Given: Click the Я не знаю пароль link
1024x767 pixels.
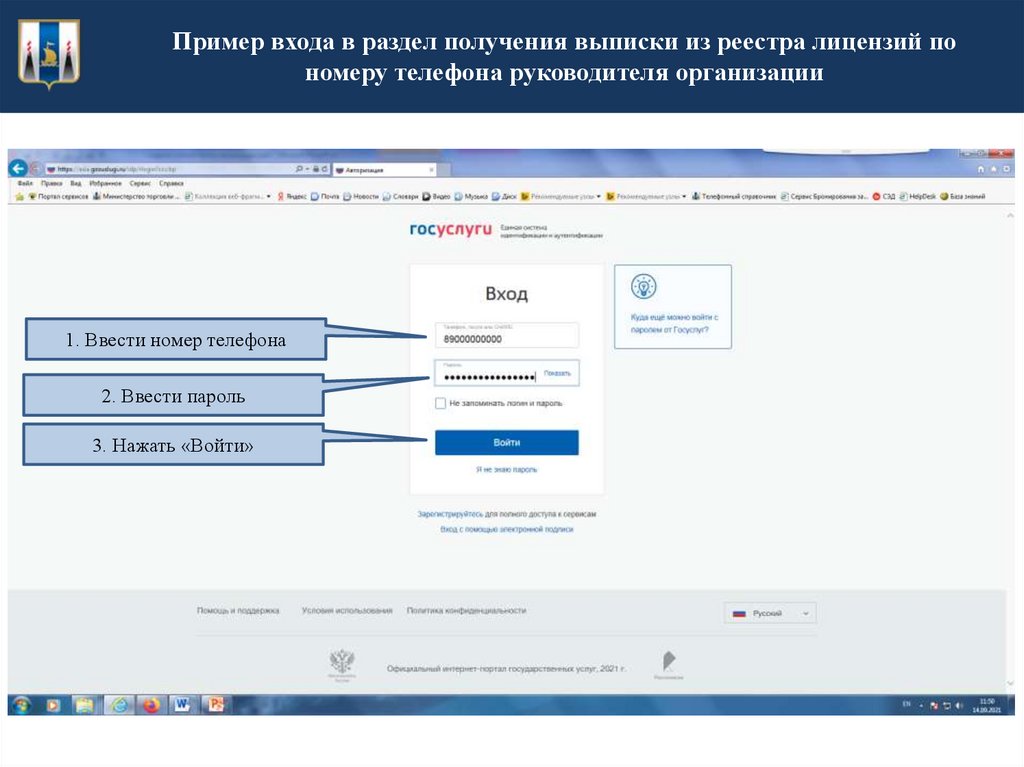Looking at the screenshot, I should tap(505, 467).
